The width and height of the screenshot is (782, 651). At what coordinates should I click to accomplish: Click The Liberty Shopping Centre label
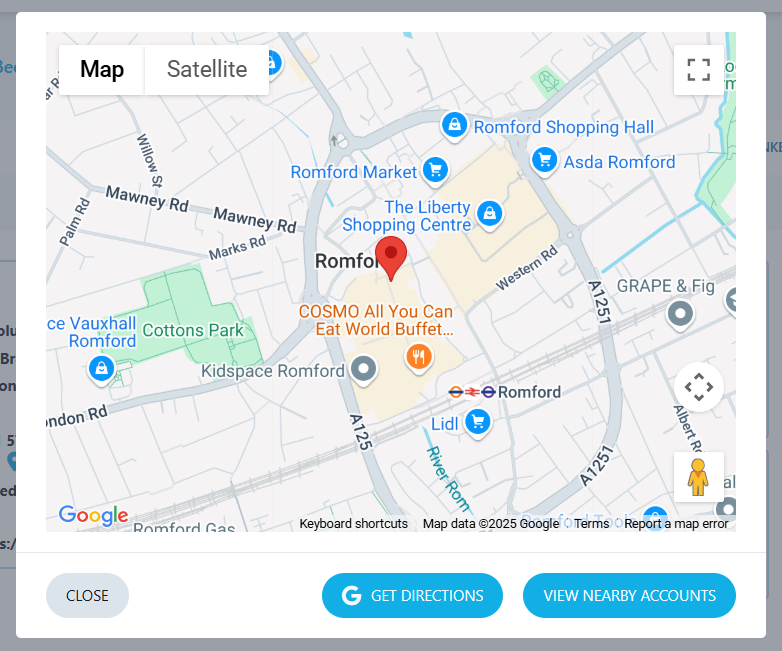tap(406, 216)
